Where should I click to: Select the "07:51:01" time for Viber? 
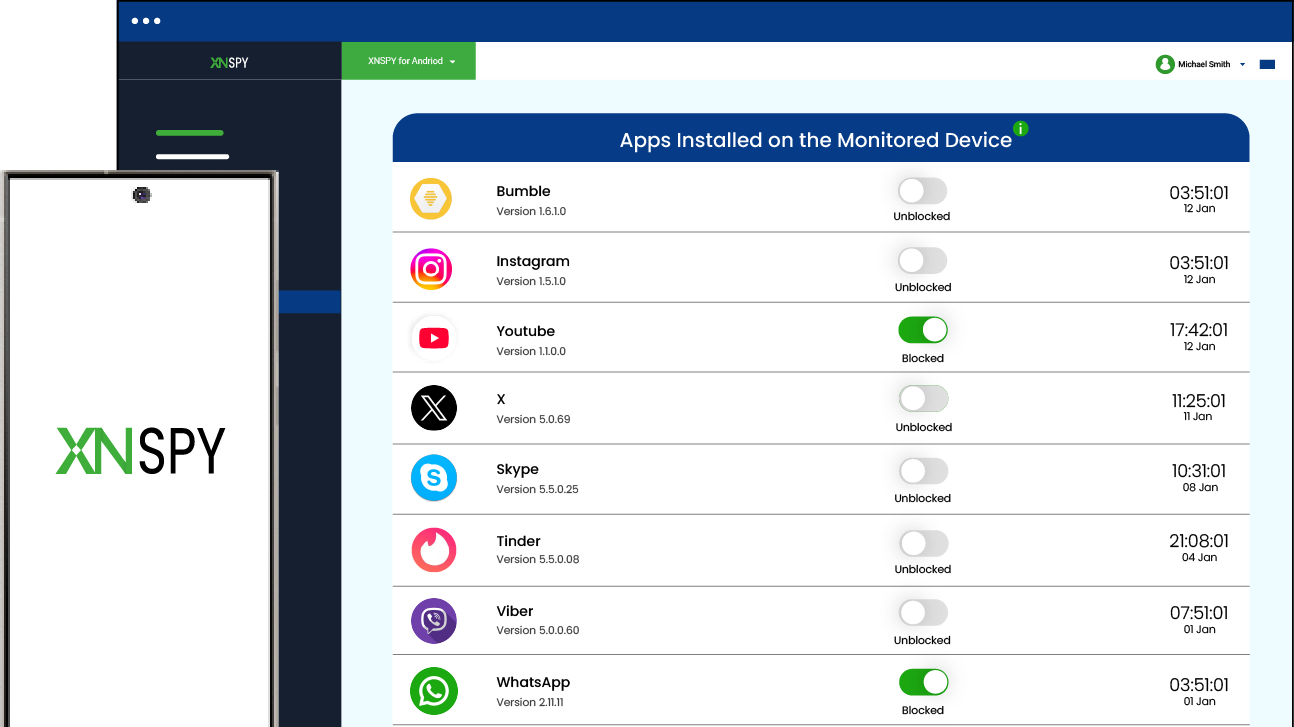(1199, 613)
